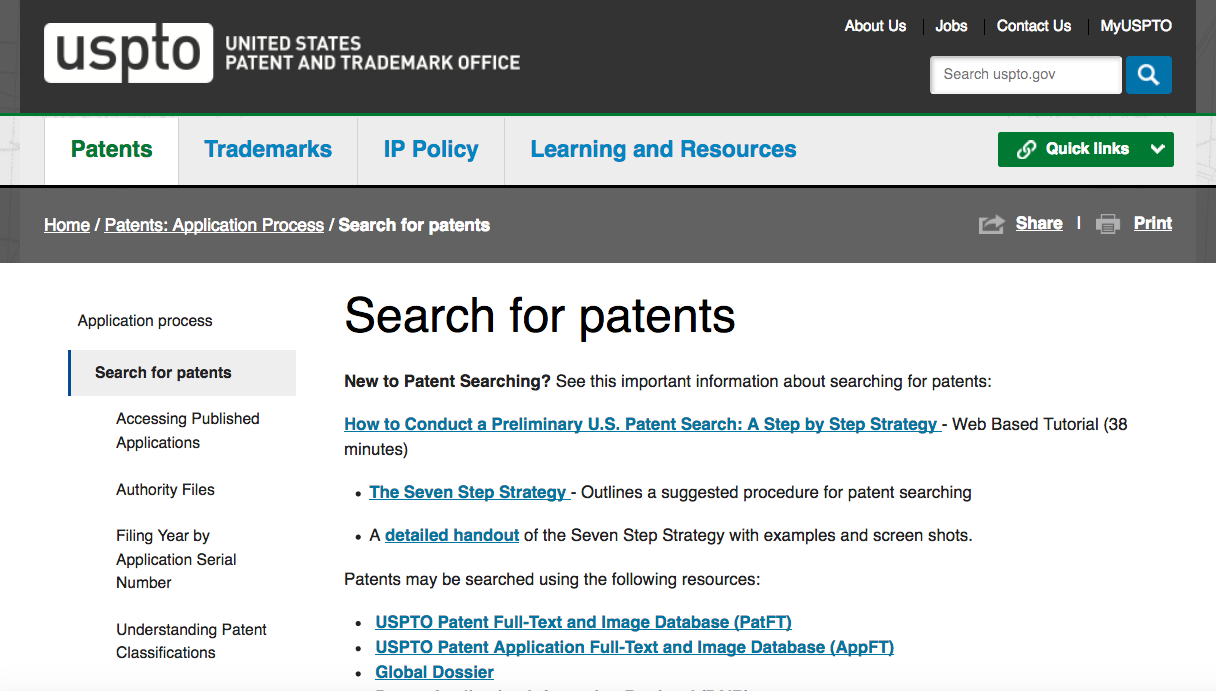Select Application process in the sidebar
Viewport: 1216px width, 691px height.
point(145,321)
